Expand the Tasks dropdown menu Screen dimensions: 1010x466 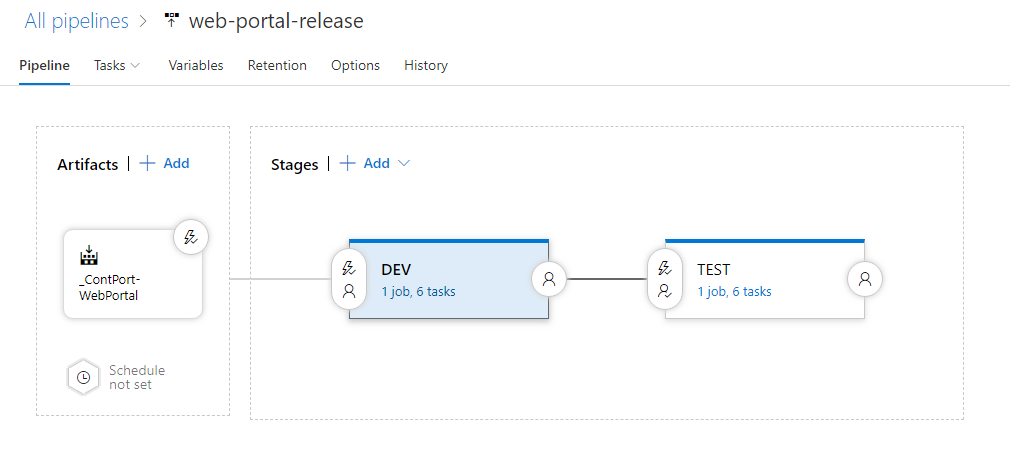(117, 65)
